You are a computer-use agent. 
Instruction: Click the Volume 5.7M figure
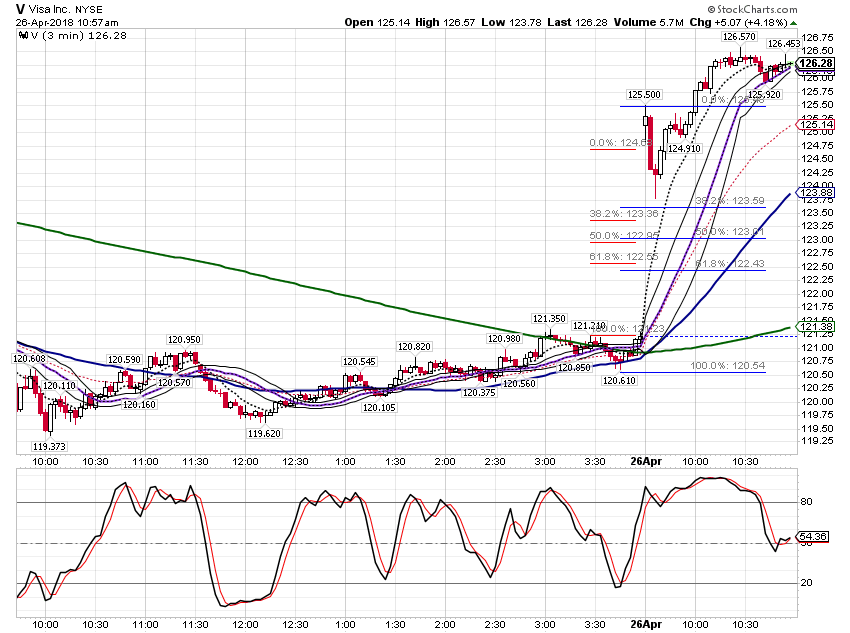pyautogui.click(x=648, y=22)
